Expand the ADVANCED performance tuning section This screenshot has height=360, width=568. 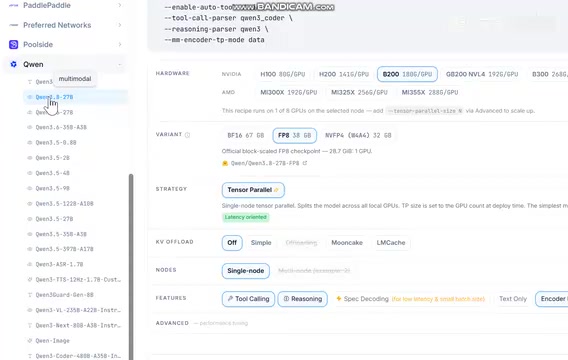(202, 323)
